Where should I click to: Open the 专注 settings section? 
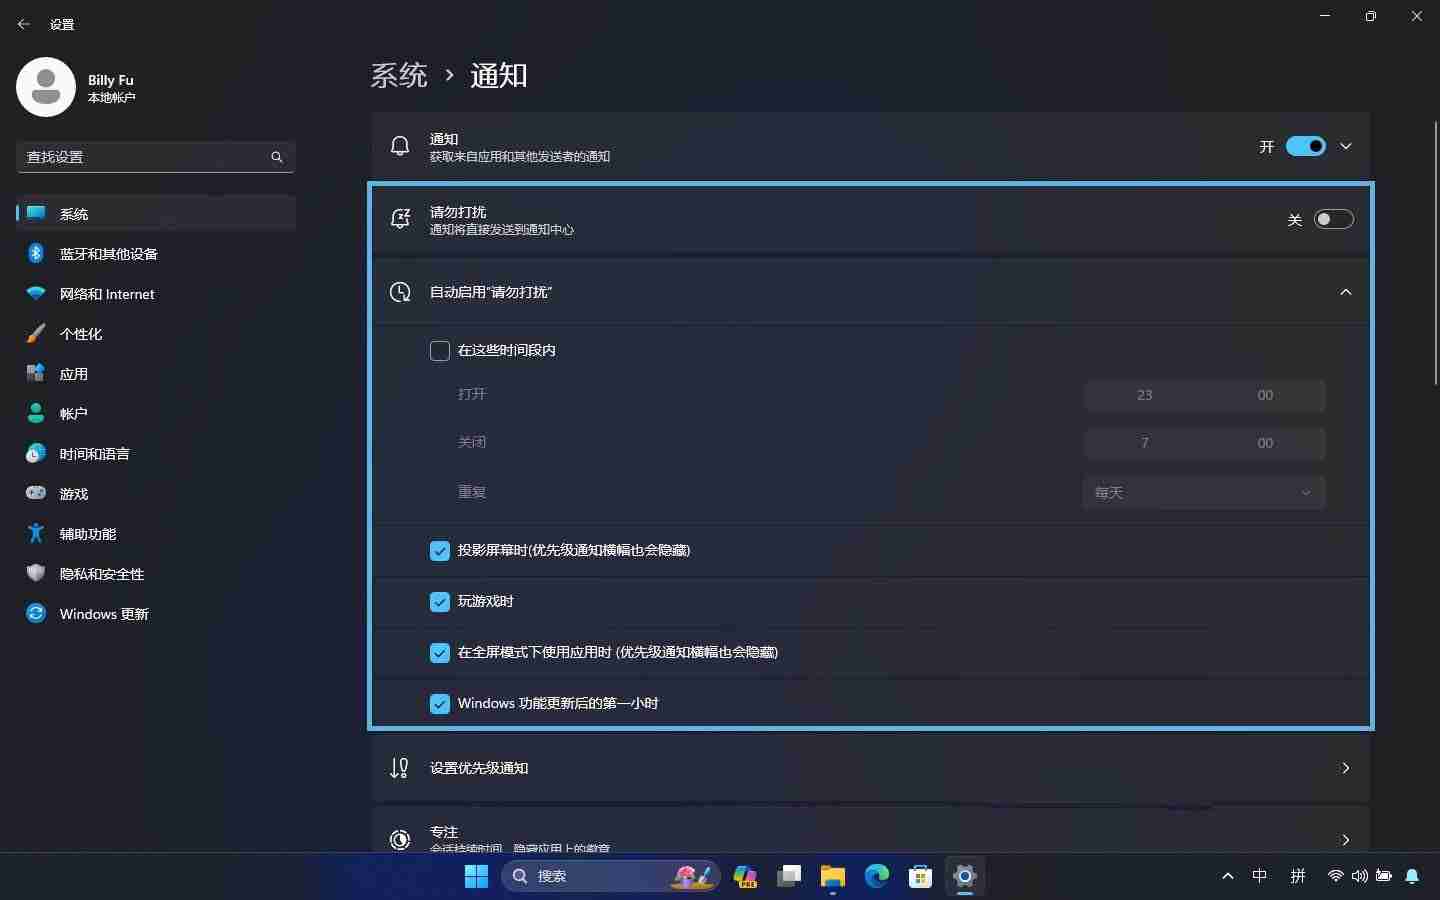tap(870, 840)
